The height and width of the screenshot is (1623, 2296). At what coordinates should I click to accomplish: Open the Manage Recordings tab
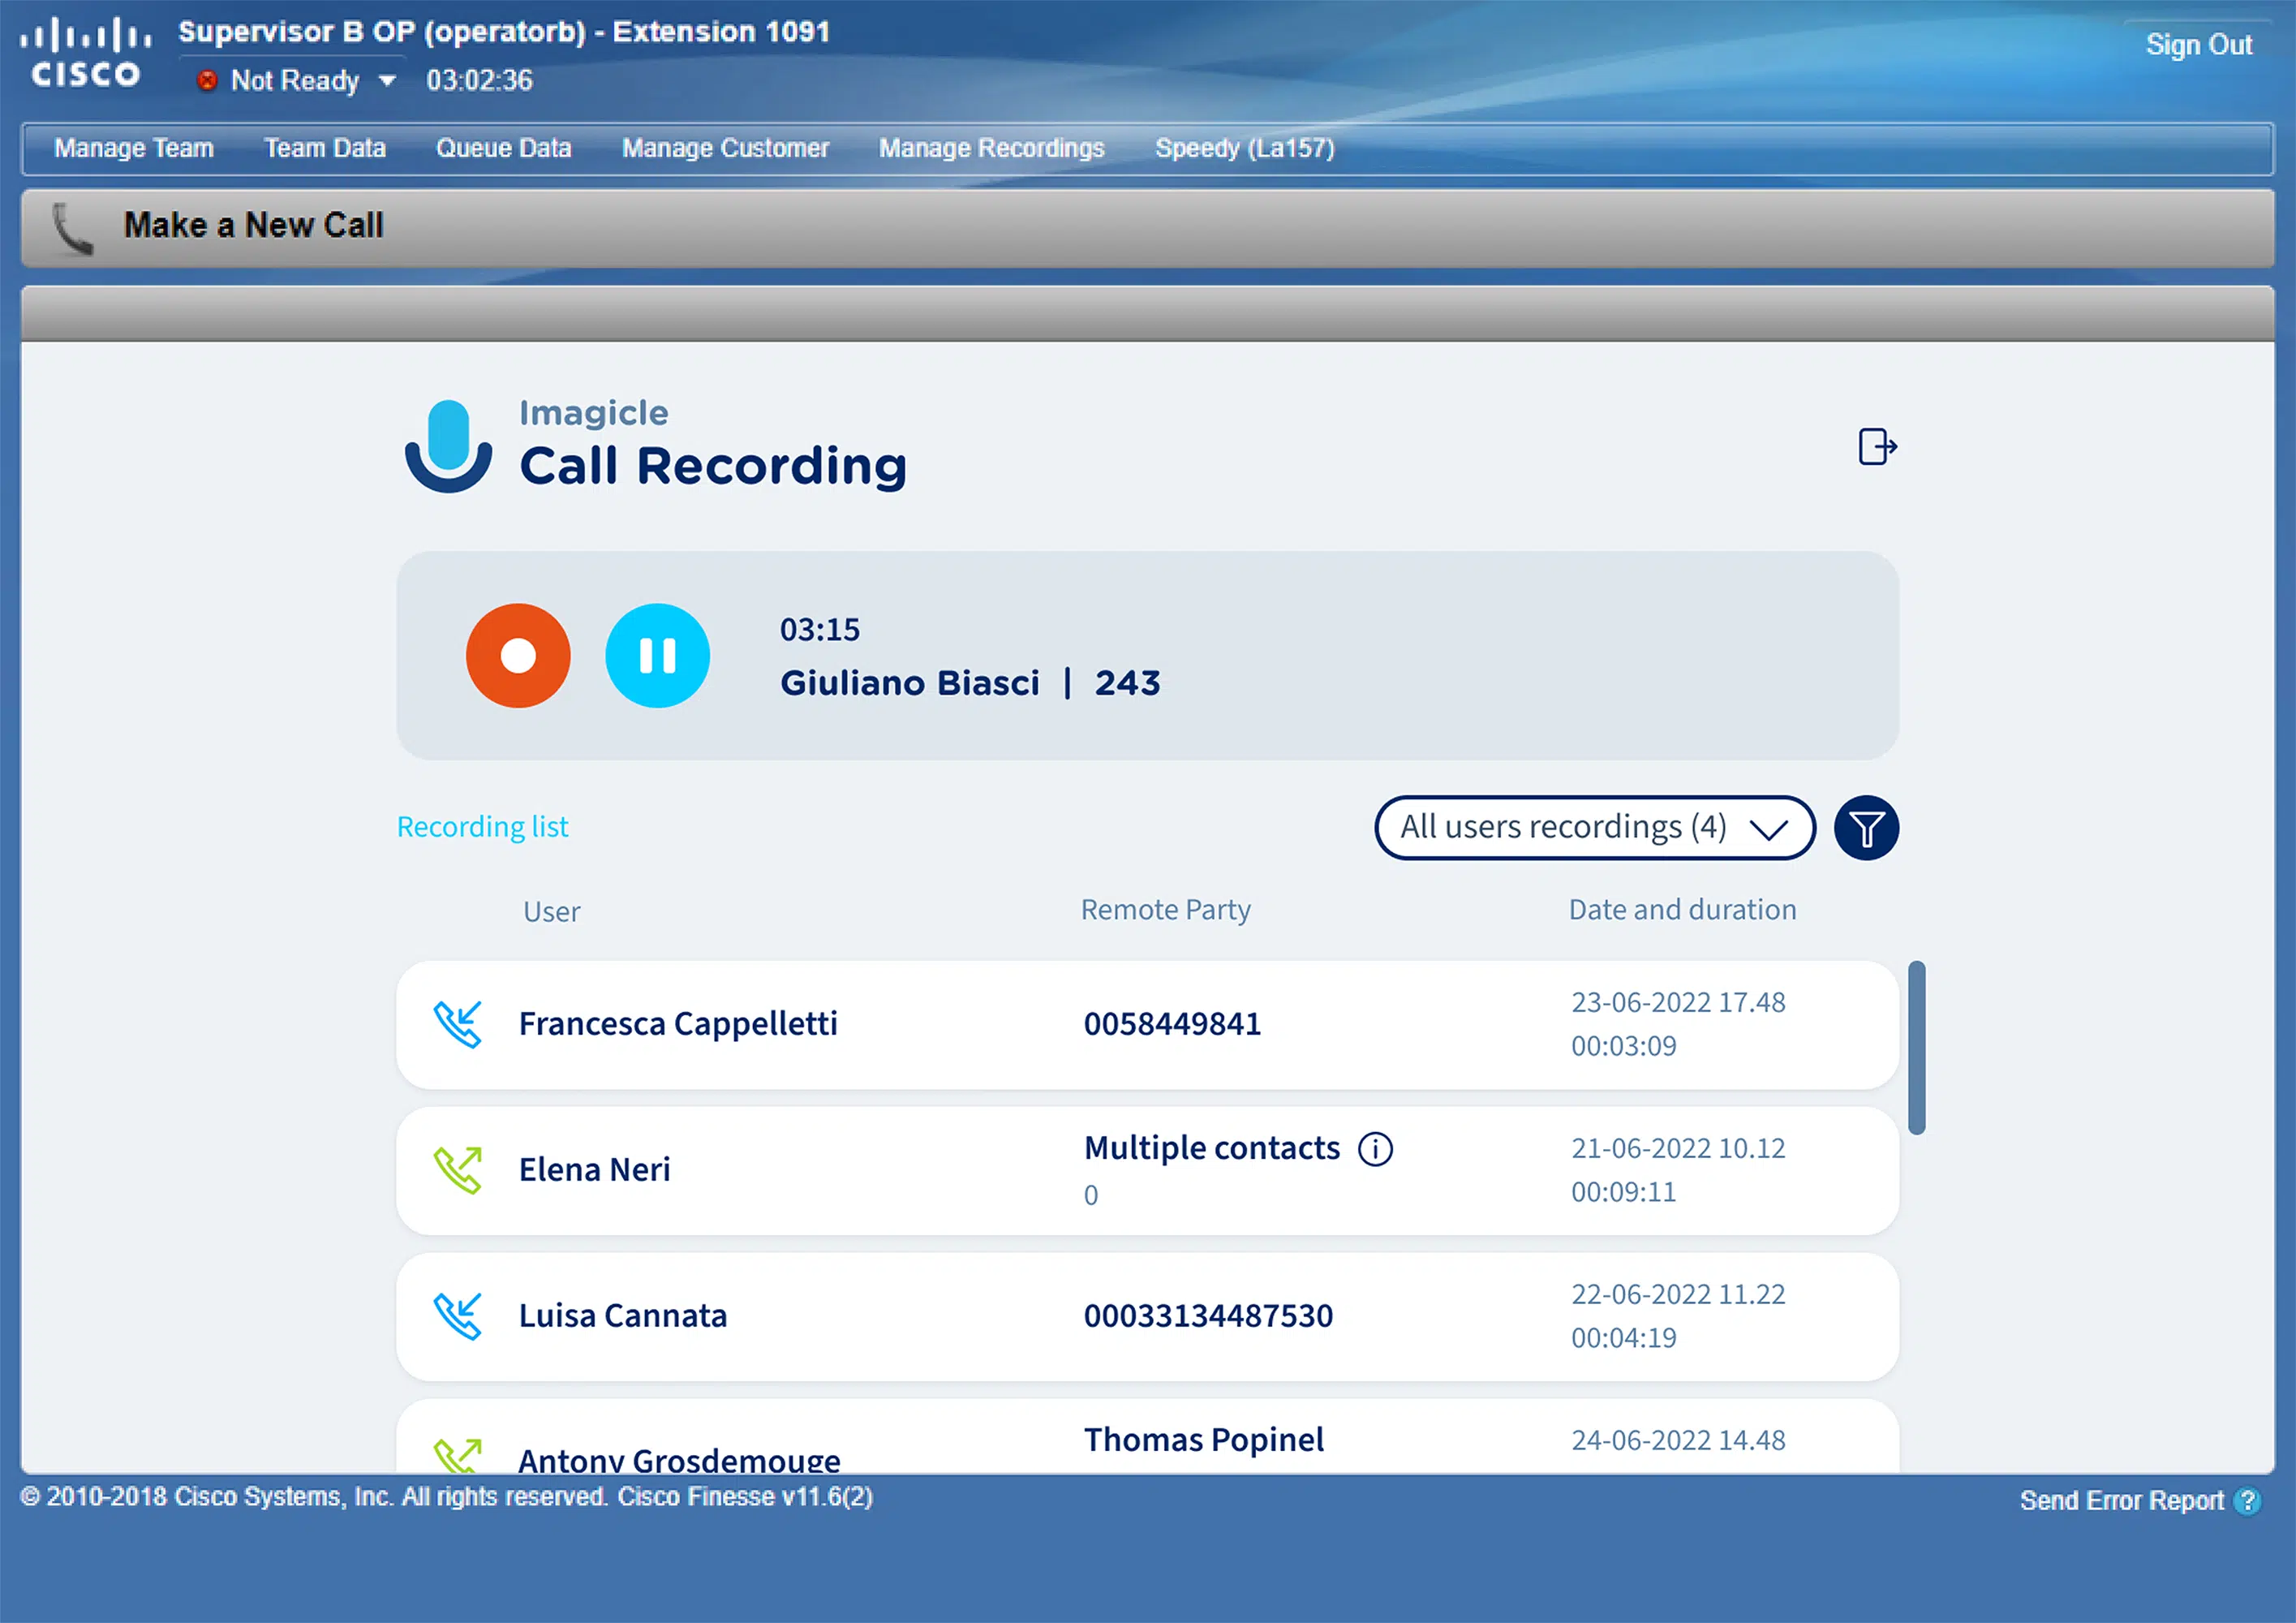pyautogui.click(x=991, y=149)
